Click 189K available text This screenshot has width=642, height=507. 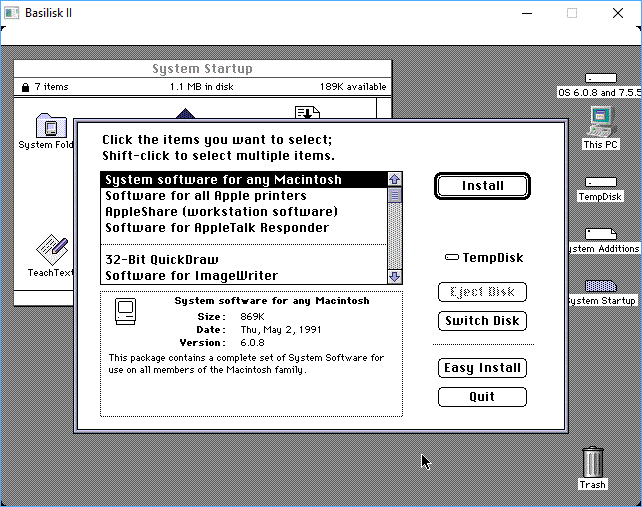click(353, 87)
